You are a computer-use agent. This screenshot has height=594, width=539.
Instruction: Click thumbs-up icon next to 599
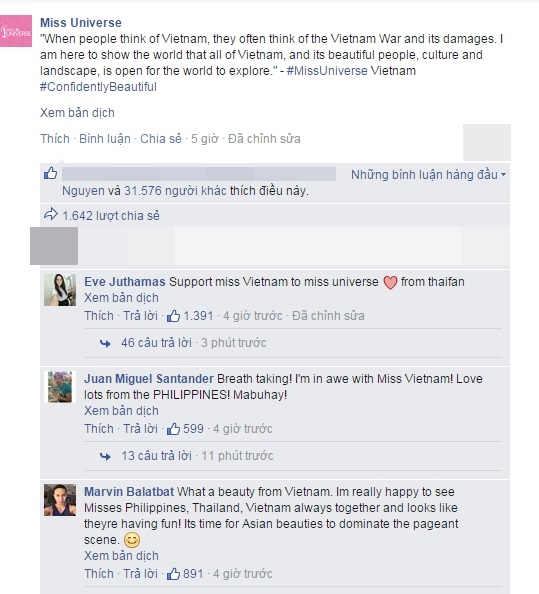pyautogui.click(x=173, y=428)
